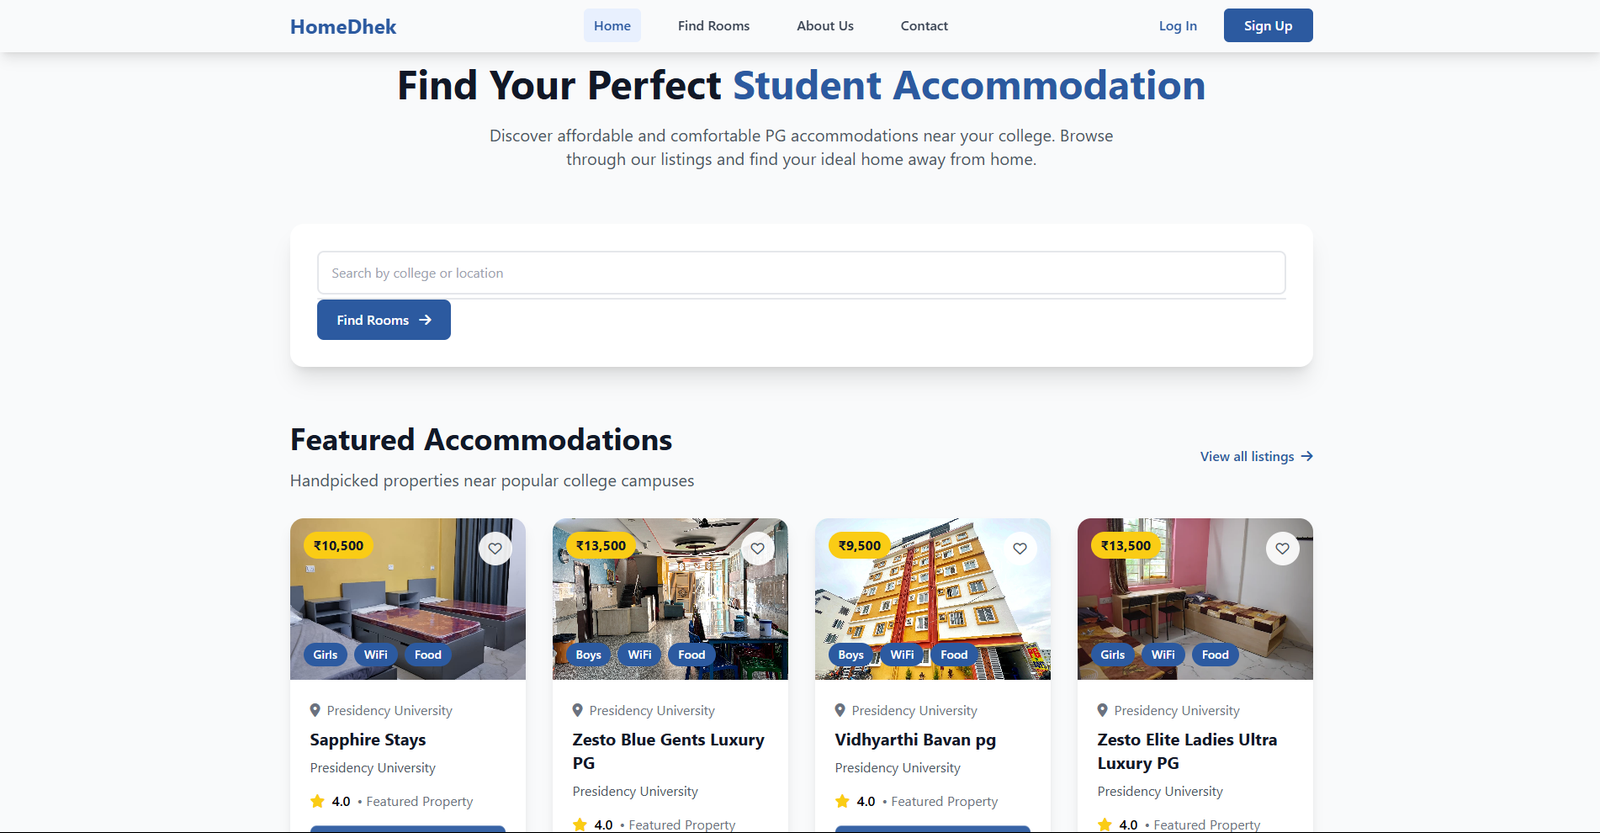Screen dimensions: 1600x833
Task: Click the location pin on Zesto Blue Gents card
Action: coord(578,710)
